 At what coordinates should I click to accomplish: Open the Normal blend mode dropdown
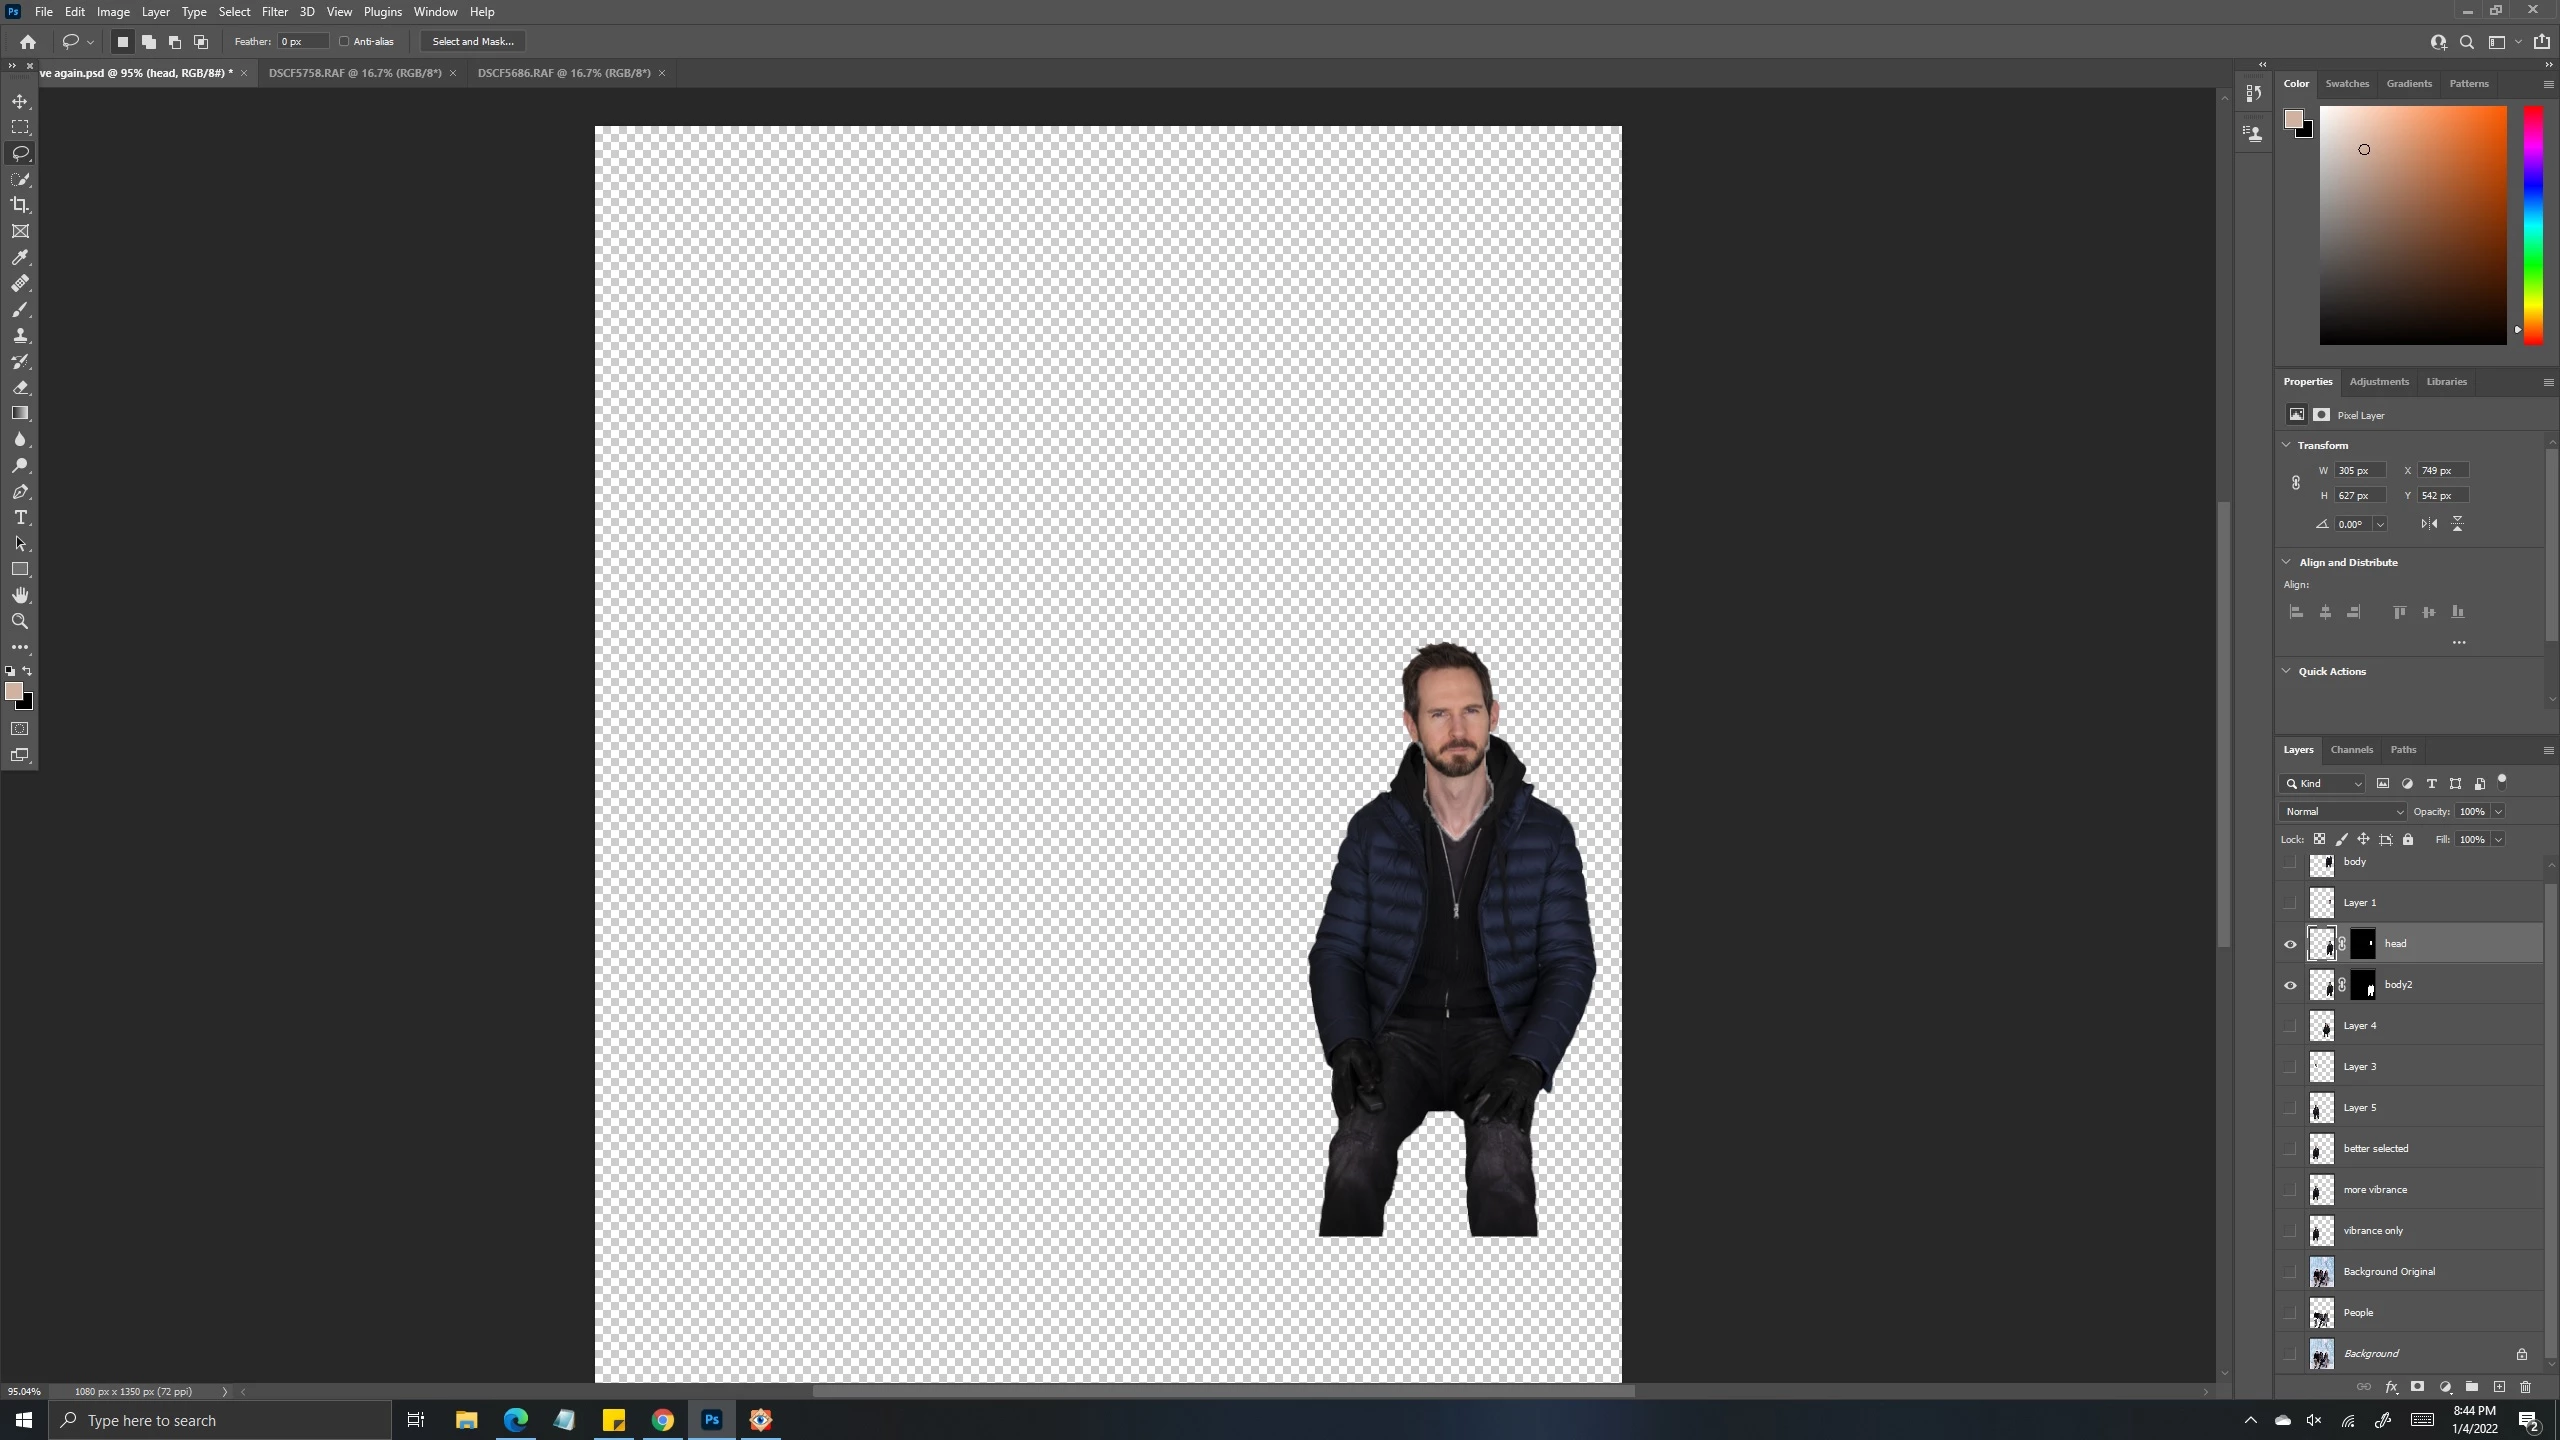point(2343,812)
